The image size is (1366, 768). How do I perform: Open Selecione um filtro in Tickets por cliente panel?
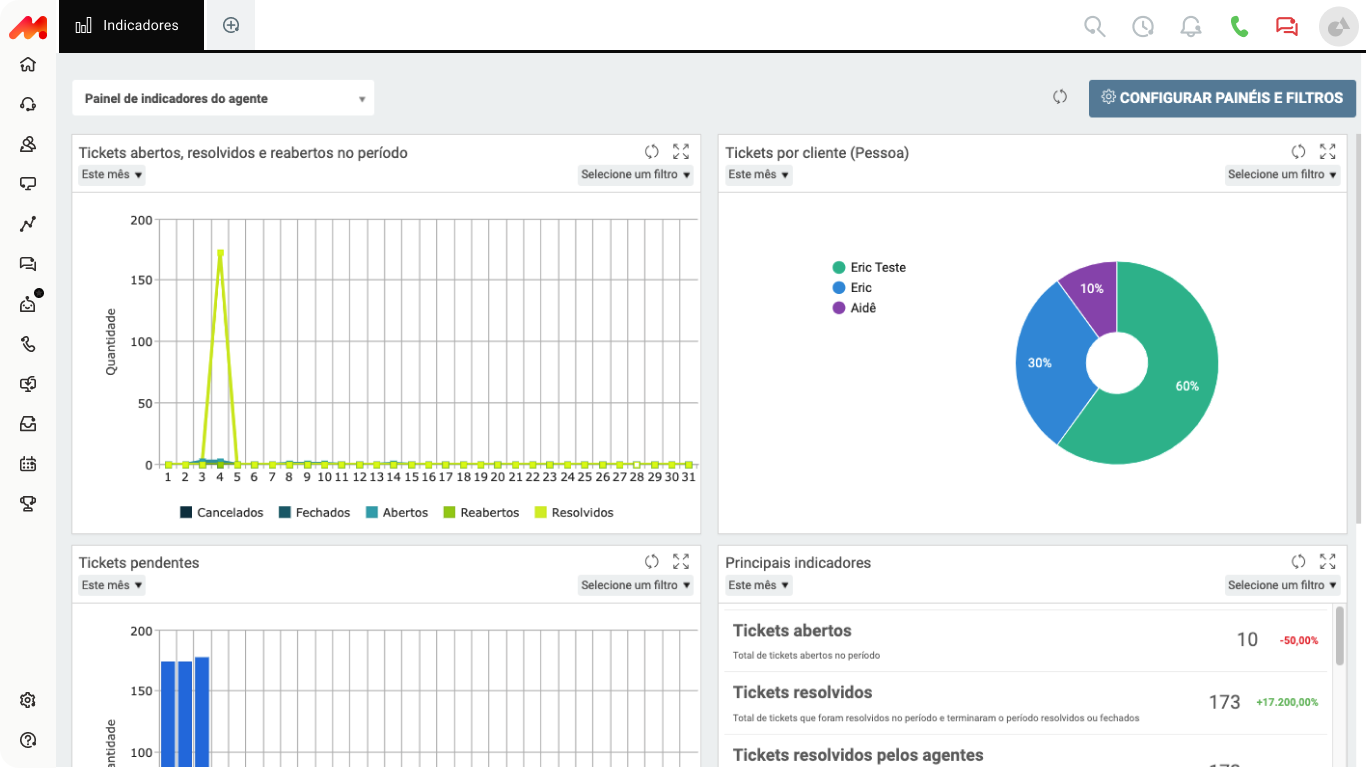(1283, 174)
